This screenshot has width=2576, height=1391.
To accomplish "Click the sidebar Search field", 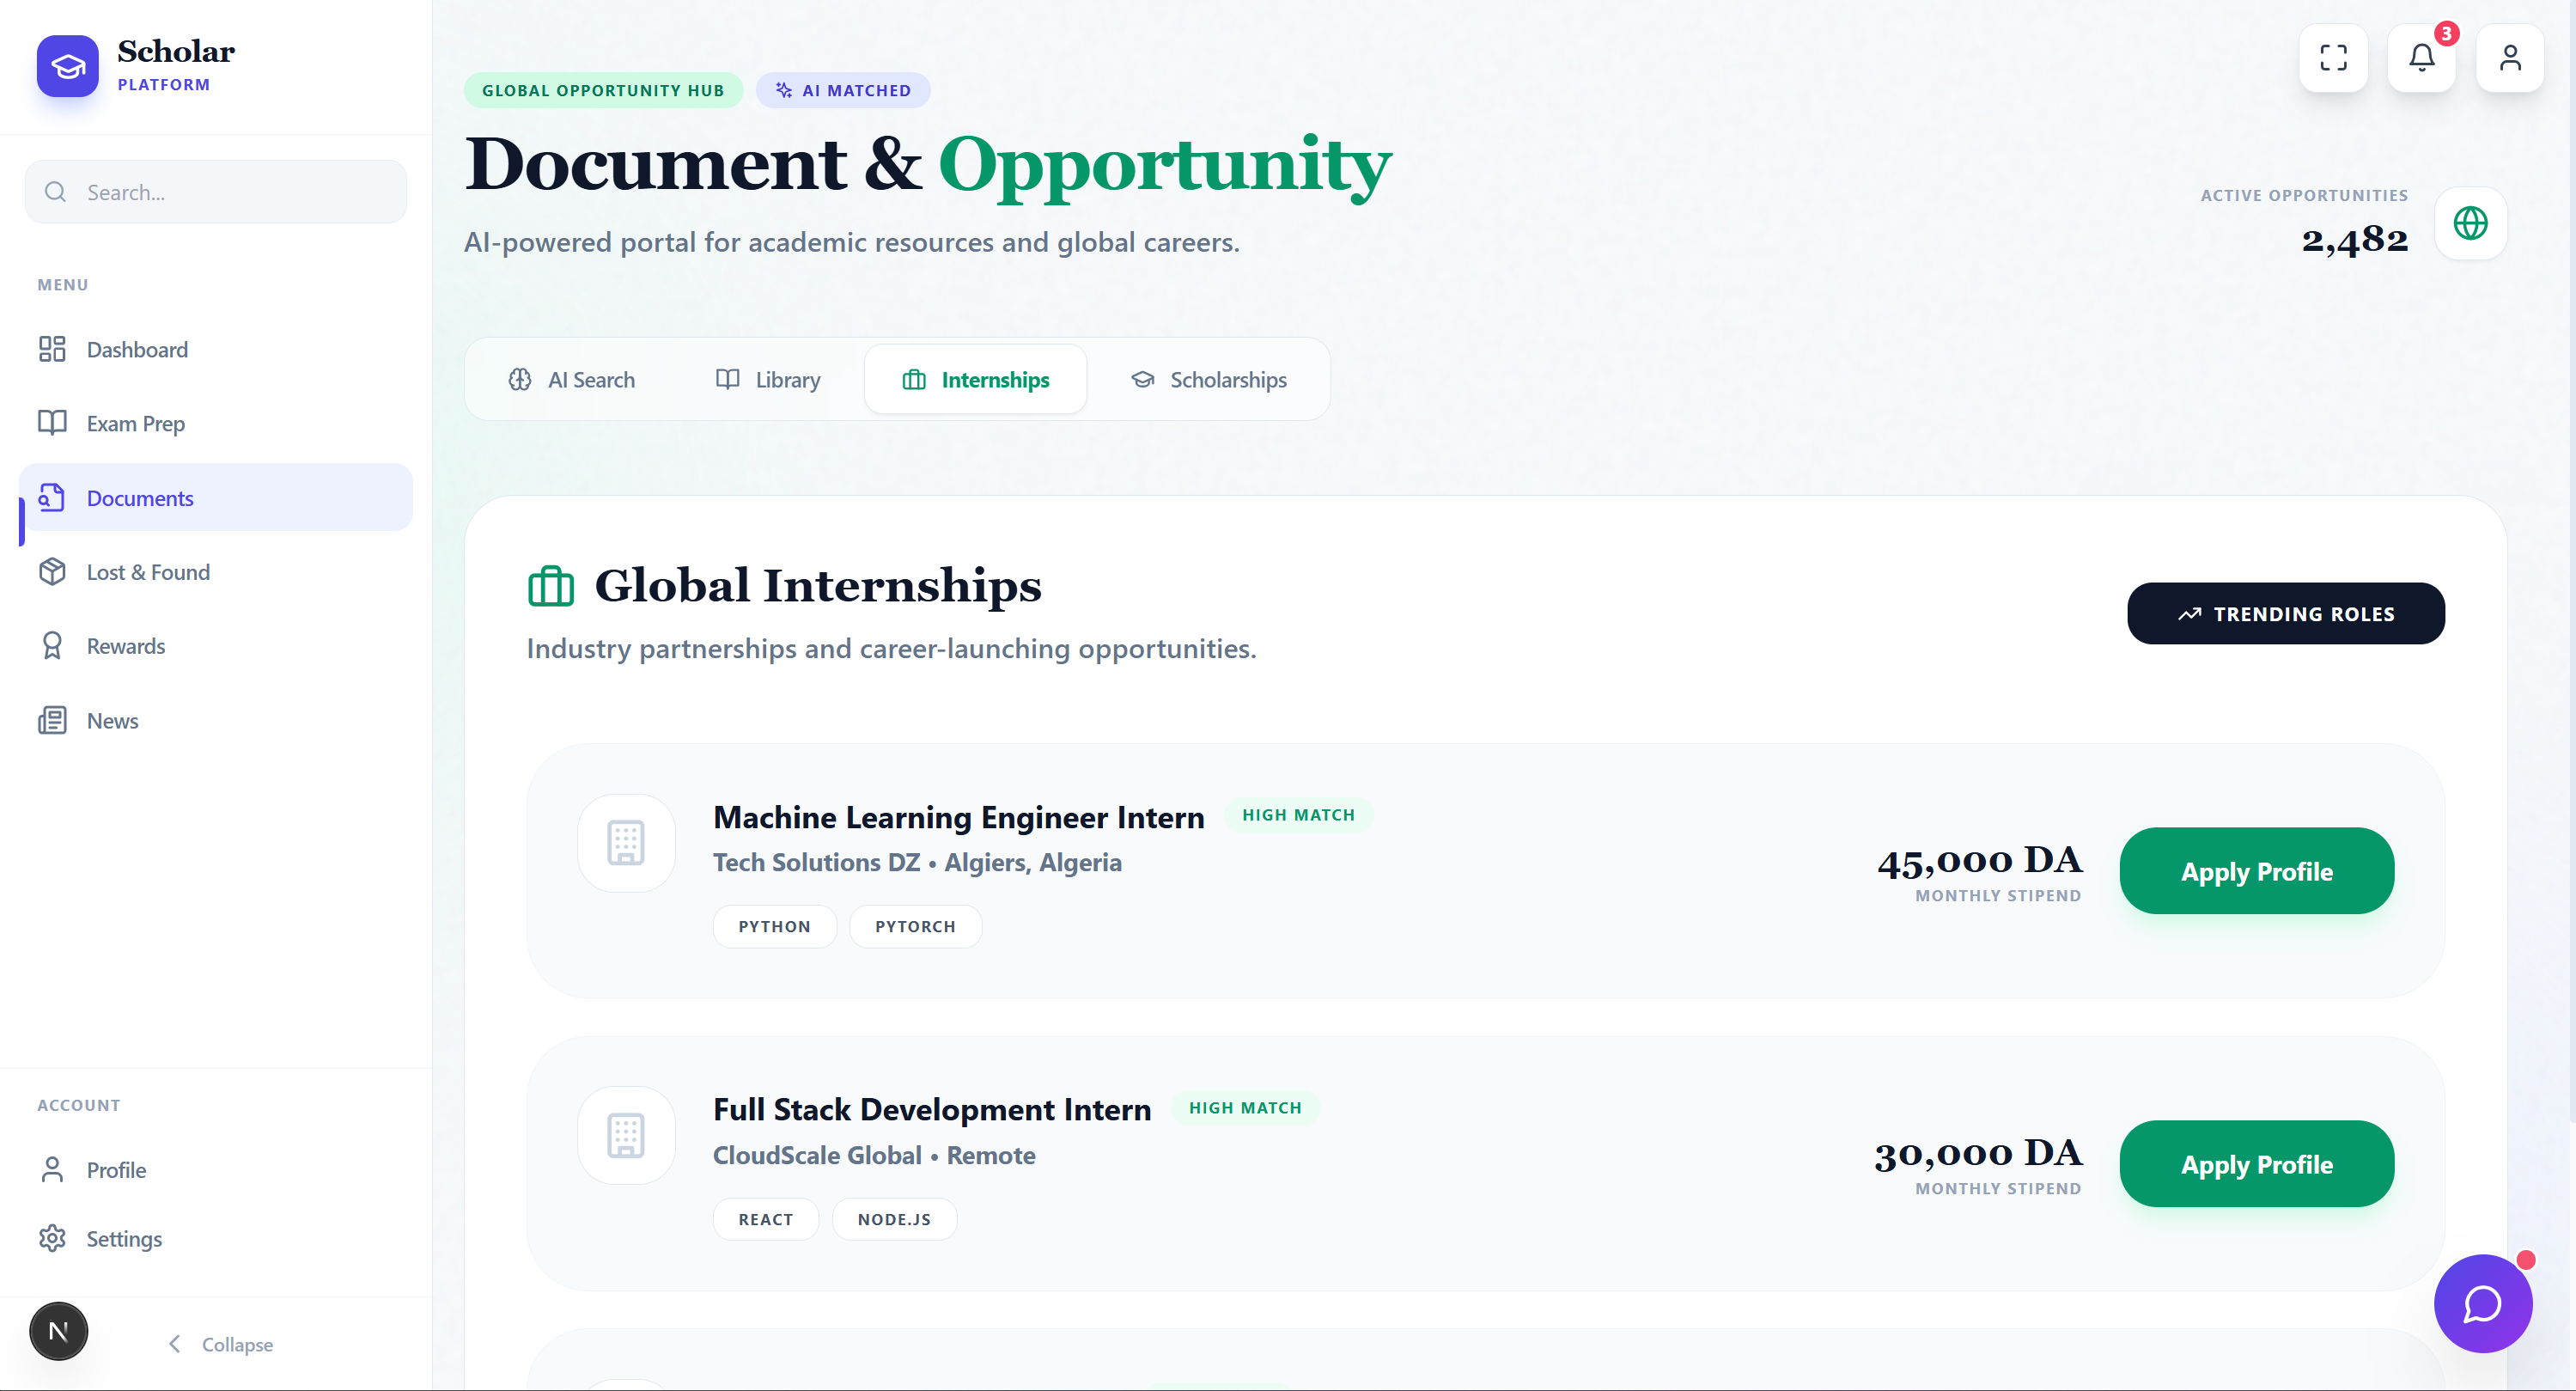I will (x=216, y=192).
